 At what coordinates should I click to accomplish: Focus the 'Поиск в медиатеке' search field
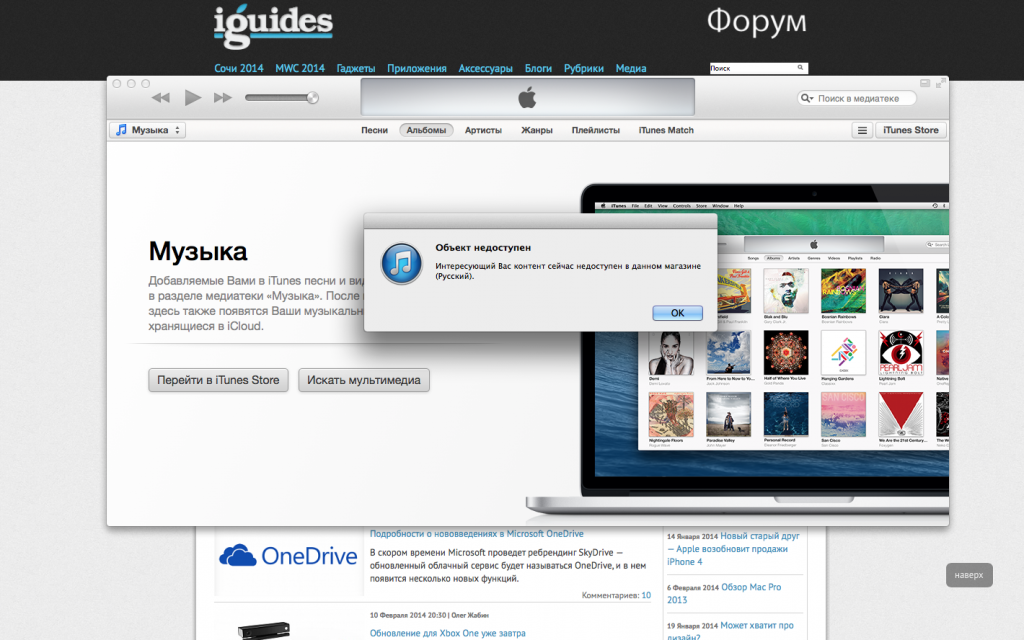point(857,99)
